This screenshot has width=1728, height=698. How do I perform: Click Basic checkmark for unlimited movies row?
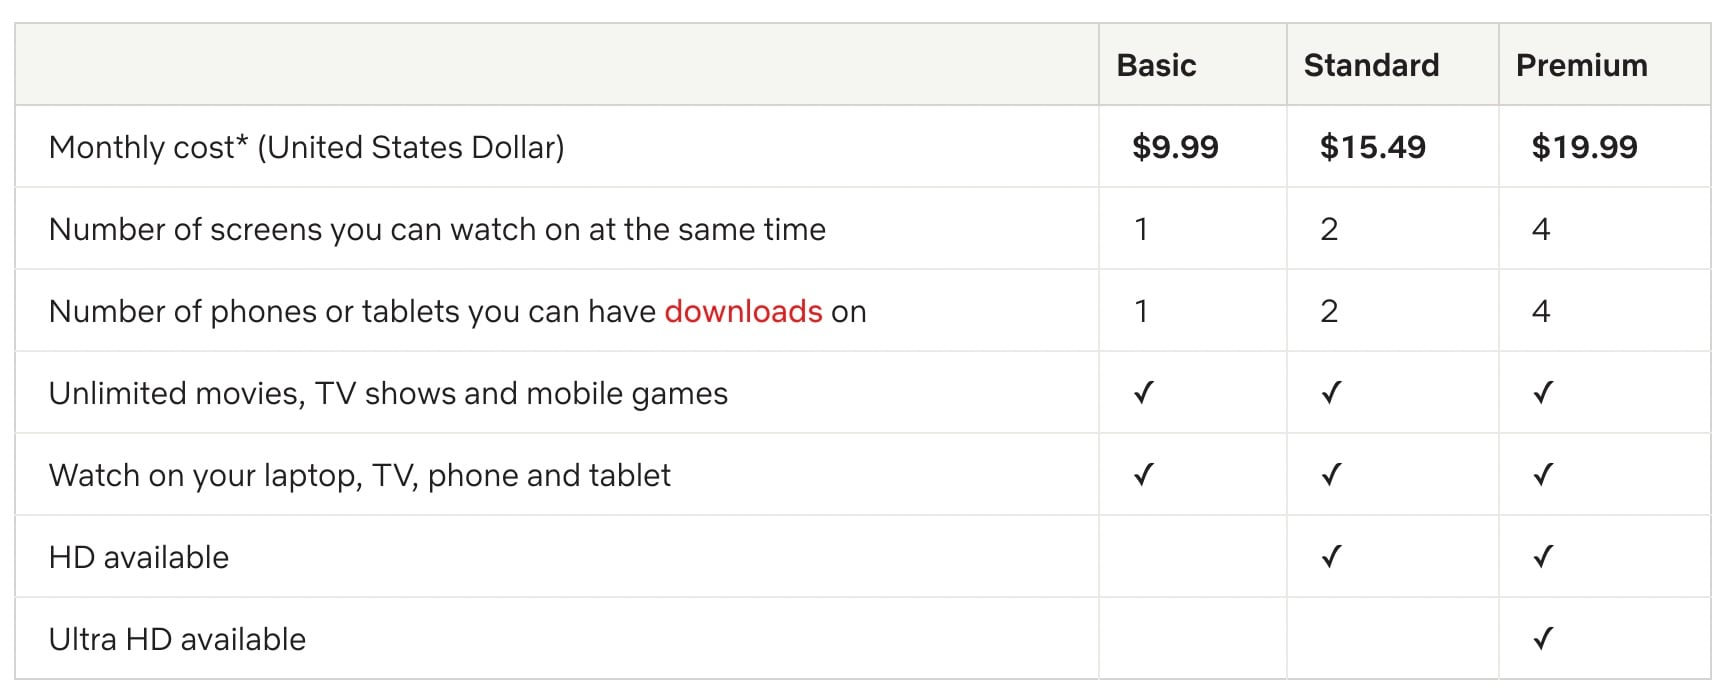[1144, 393]
